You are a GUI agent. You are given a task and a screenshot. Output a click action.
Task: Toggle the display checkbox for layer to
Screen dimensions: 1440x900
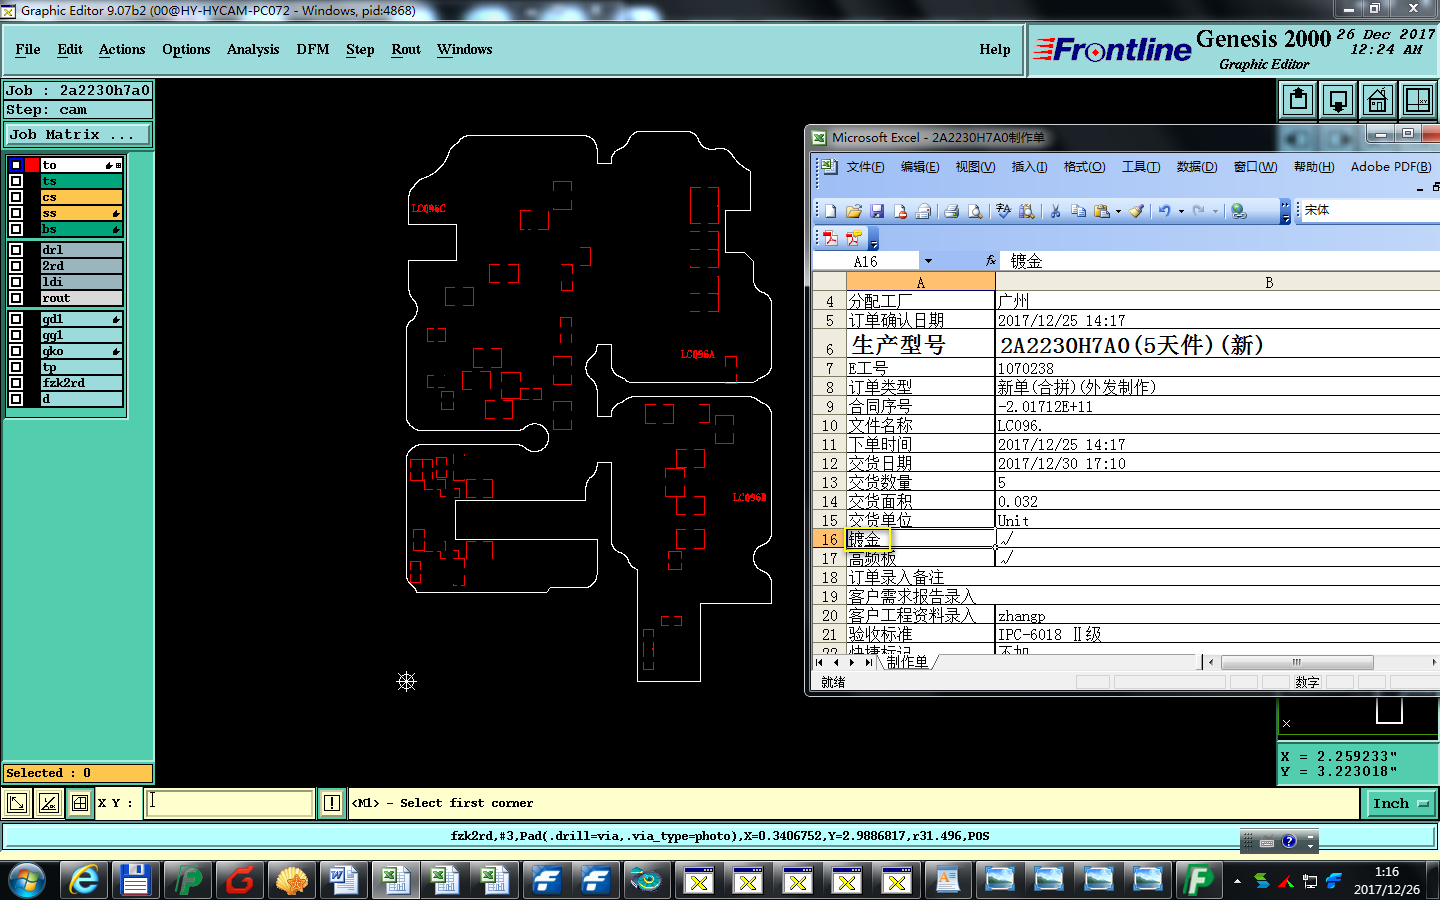pyautogui.click(x=16, y=165)
